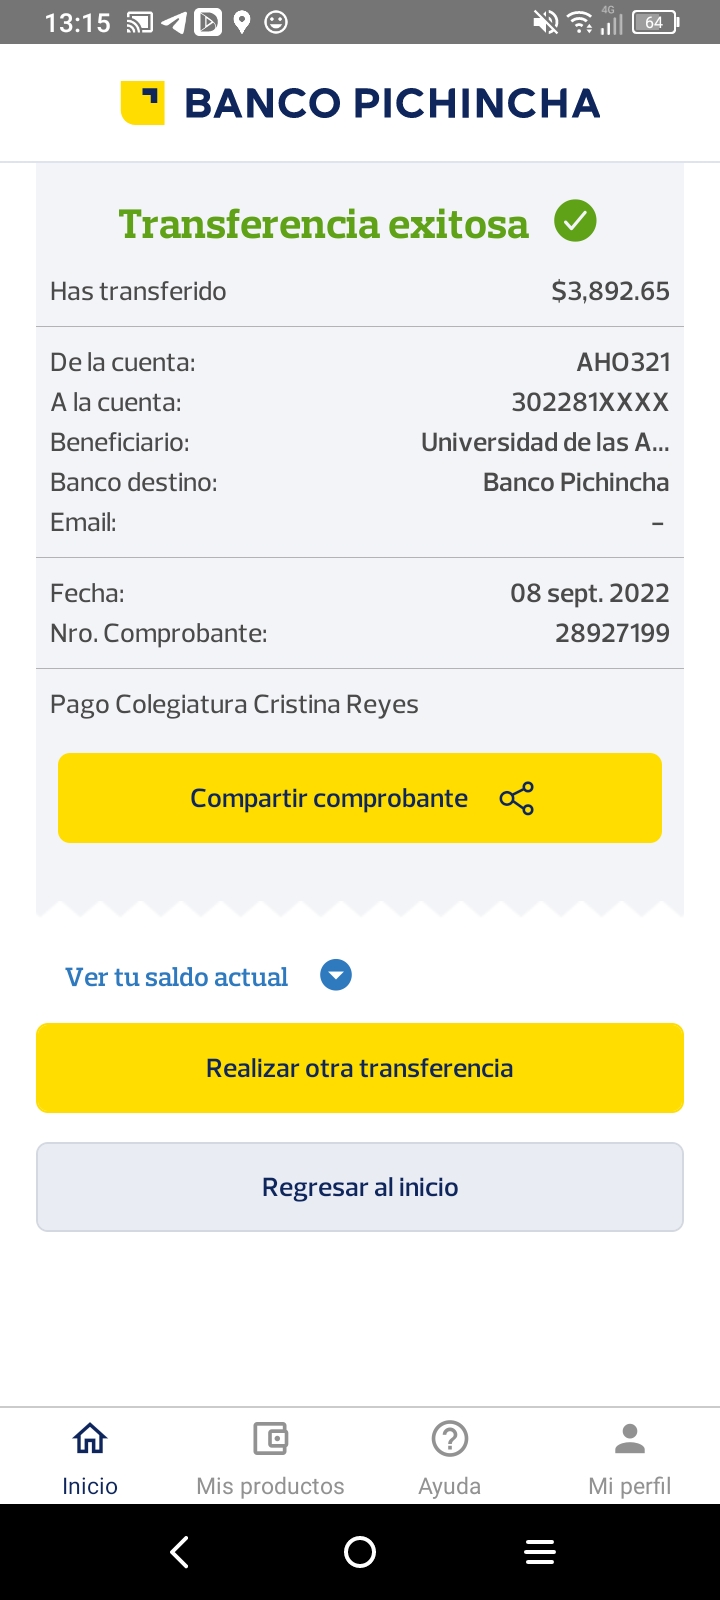Tap the Ver tu saldo actual link
The width and height of the screenshot is (720, 1600).
pyautogui.click(x=177, y=977)
